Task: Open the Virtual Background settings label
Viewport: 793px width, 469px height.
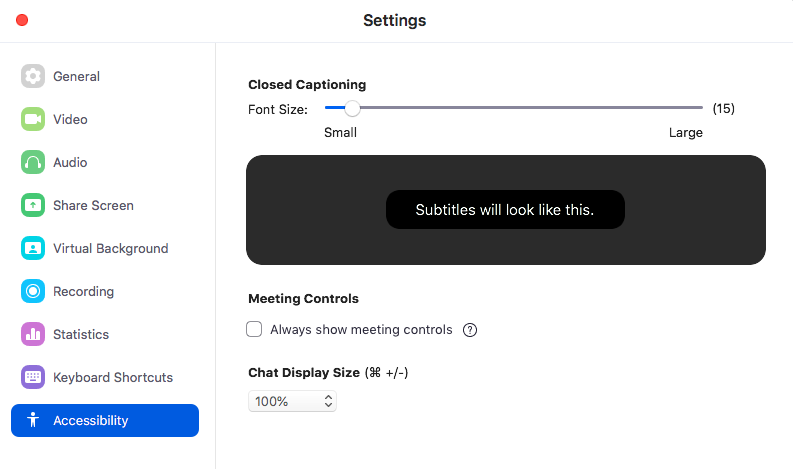Action: coord(110,249)
